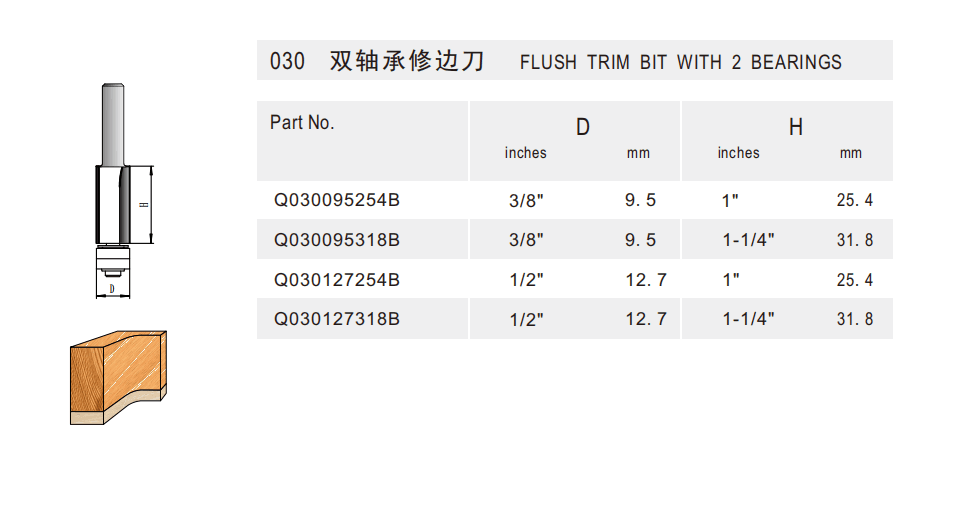Click the wood profile illustration
962x516 pixels.
(118, 377)
